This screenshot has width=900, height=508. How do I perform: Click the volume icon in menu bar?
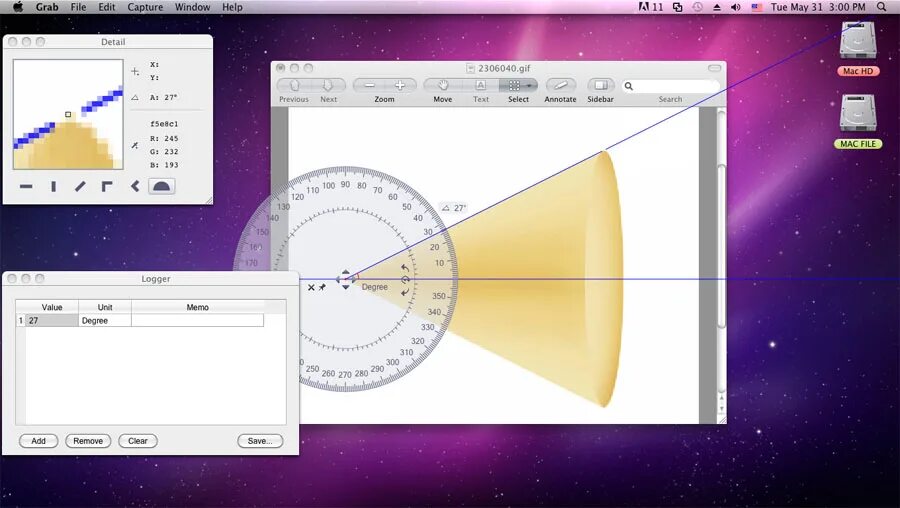pyautogui.click(x=736, y=7)
